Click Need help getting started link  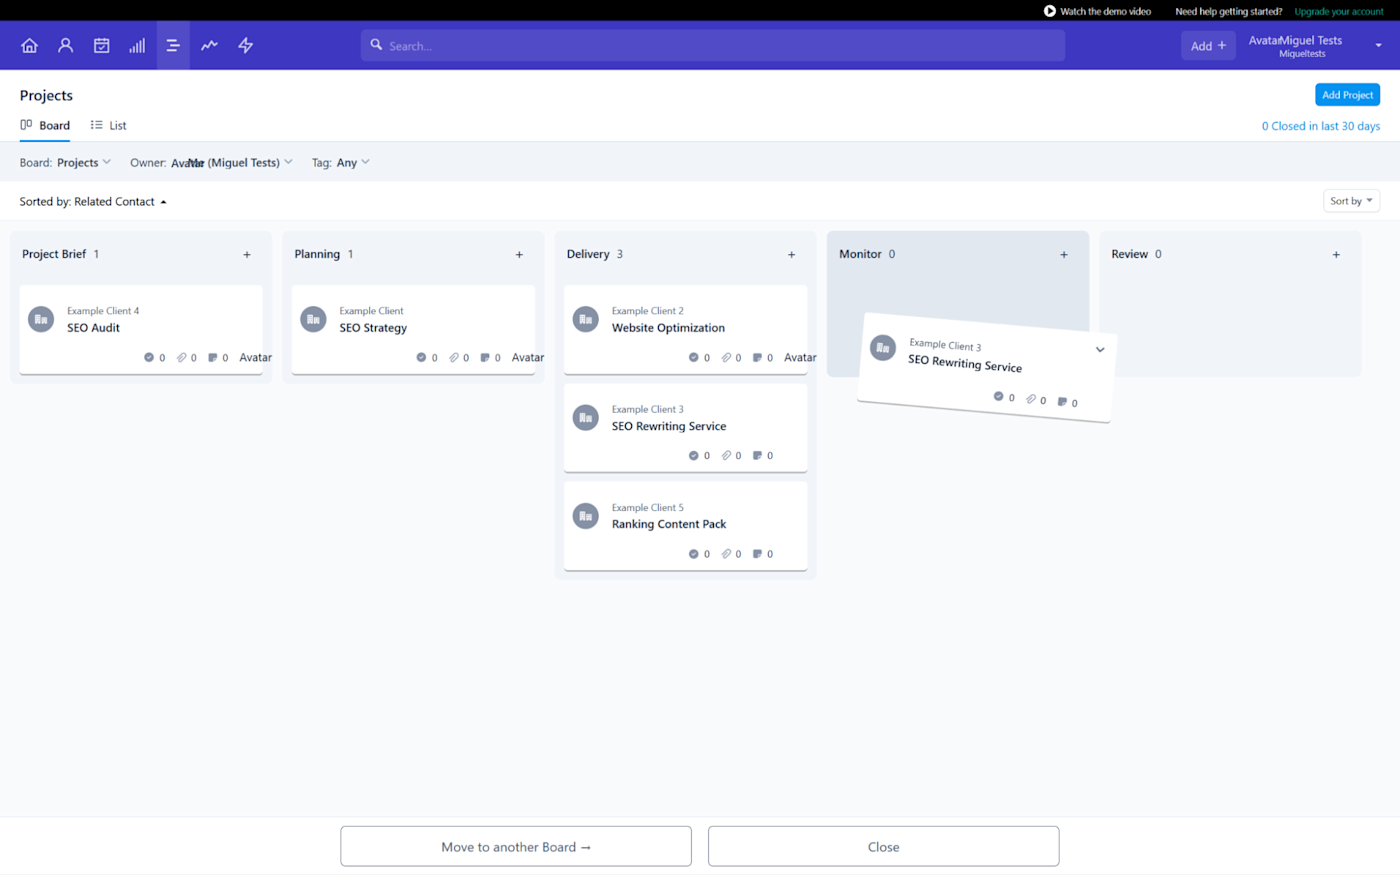[1228, 11]
